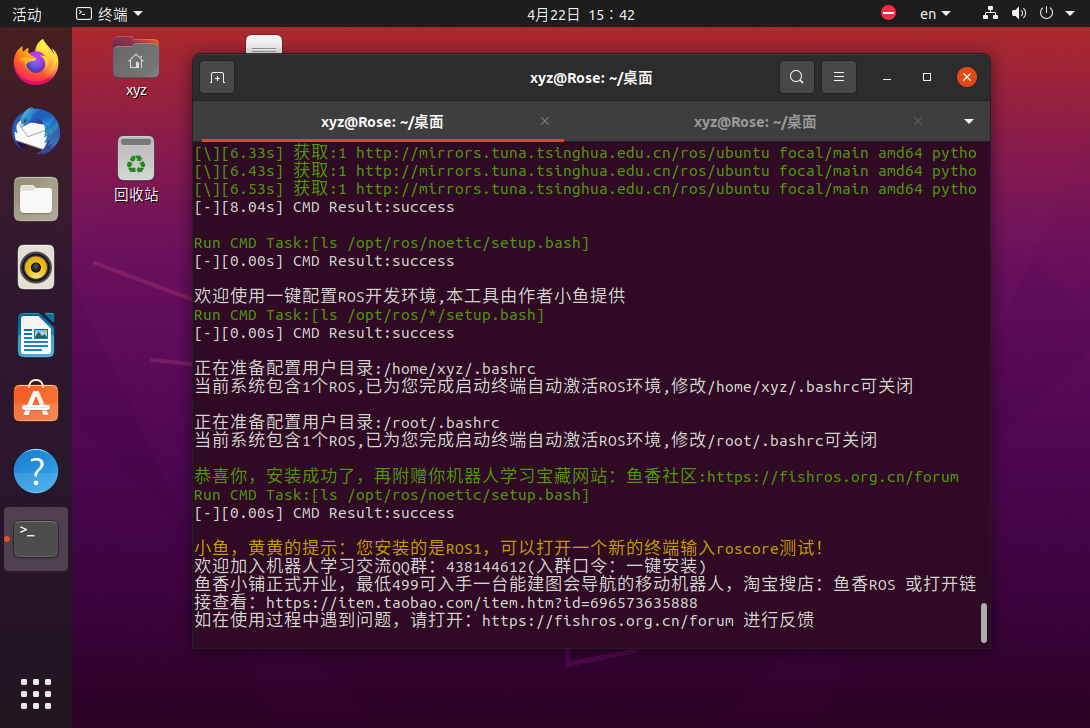Screen dimensions: 1090x728
Task: Open the 终端 app menu in top bar
Action: (109, 14)
